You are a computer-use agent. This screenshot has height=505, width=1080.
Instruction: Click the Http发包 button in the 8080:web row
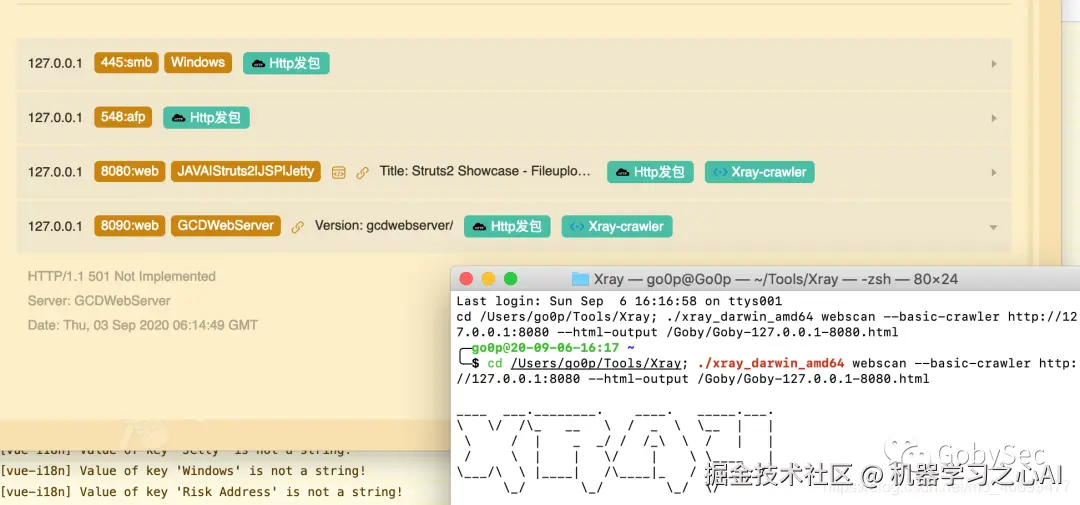[650, 172]
